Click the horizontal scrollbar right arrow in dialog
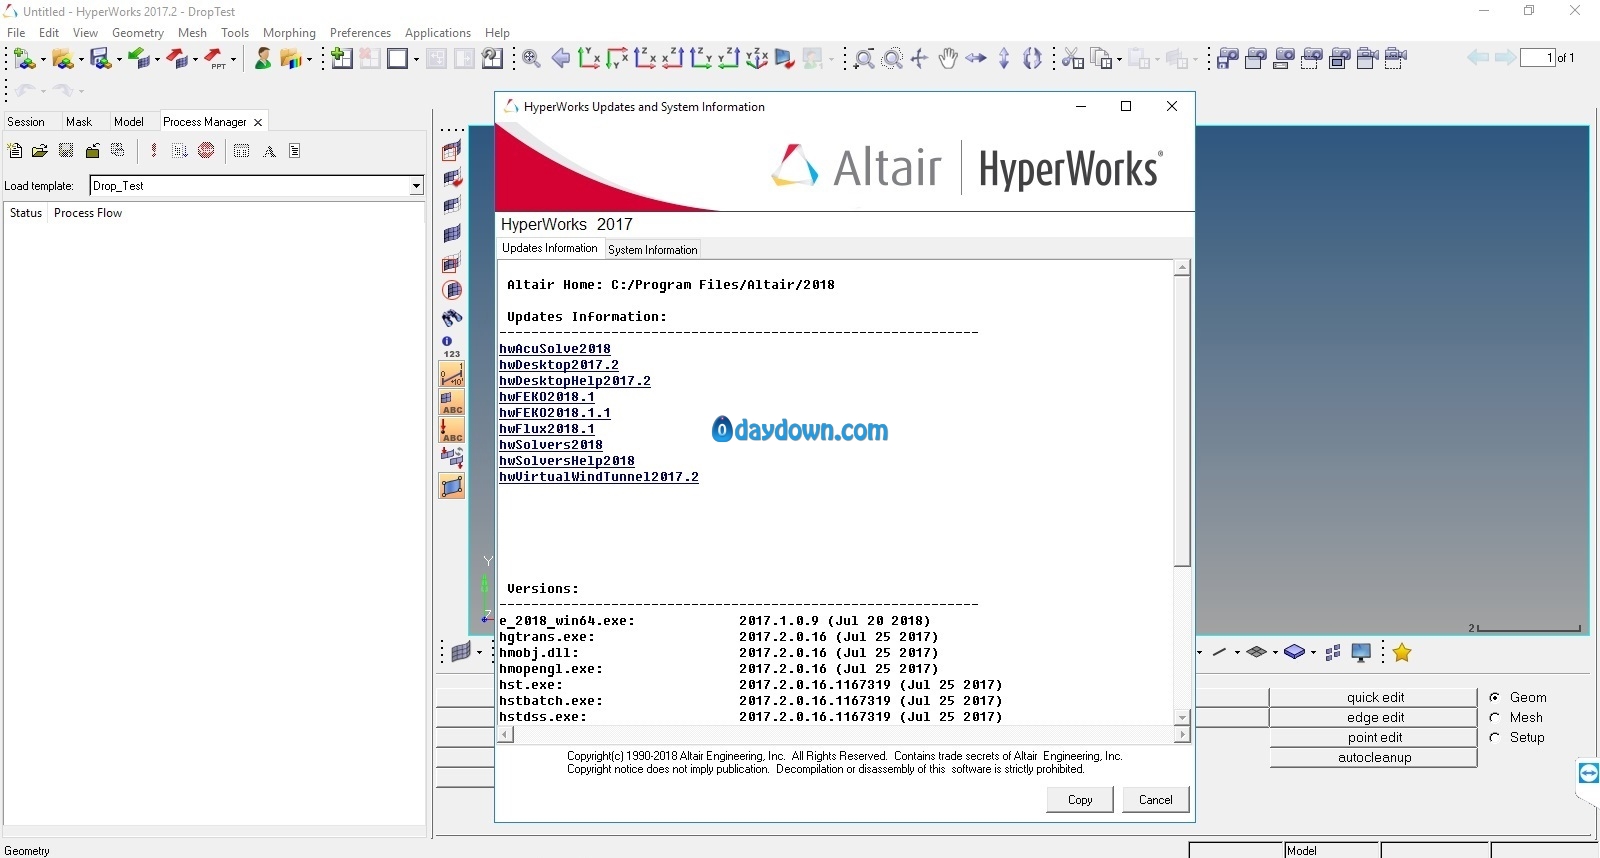Screen dimensions: 1600x858 click(x=1182, y=735)
